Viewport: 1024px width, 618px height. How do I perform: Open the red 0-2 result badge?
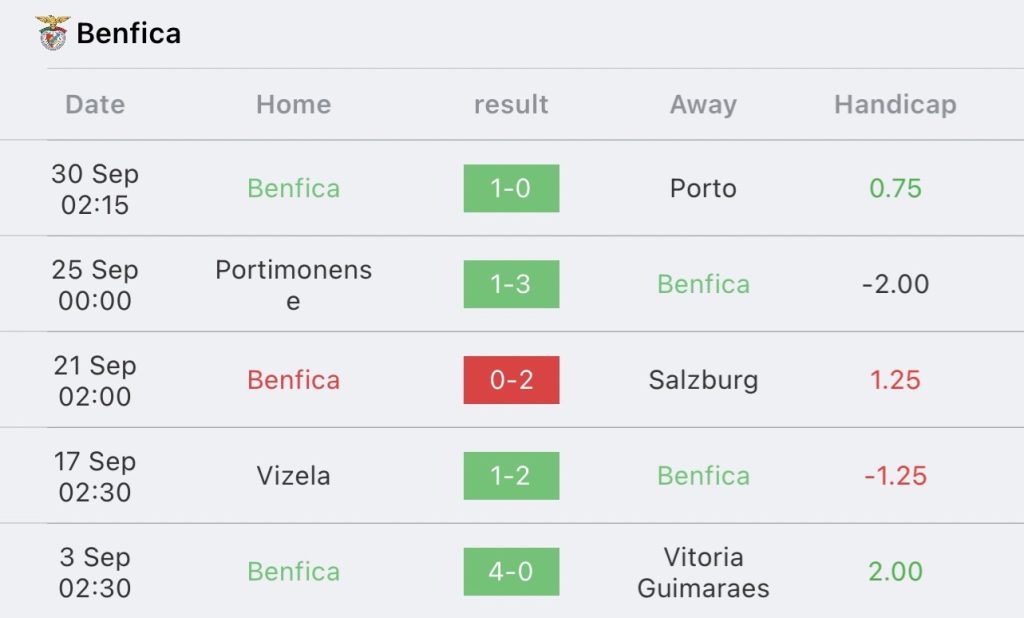(511, 380)
